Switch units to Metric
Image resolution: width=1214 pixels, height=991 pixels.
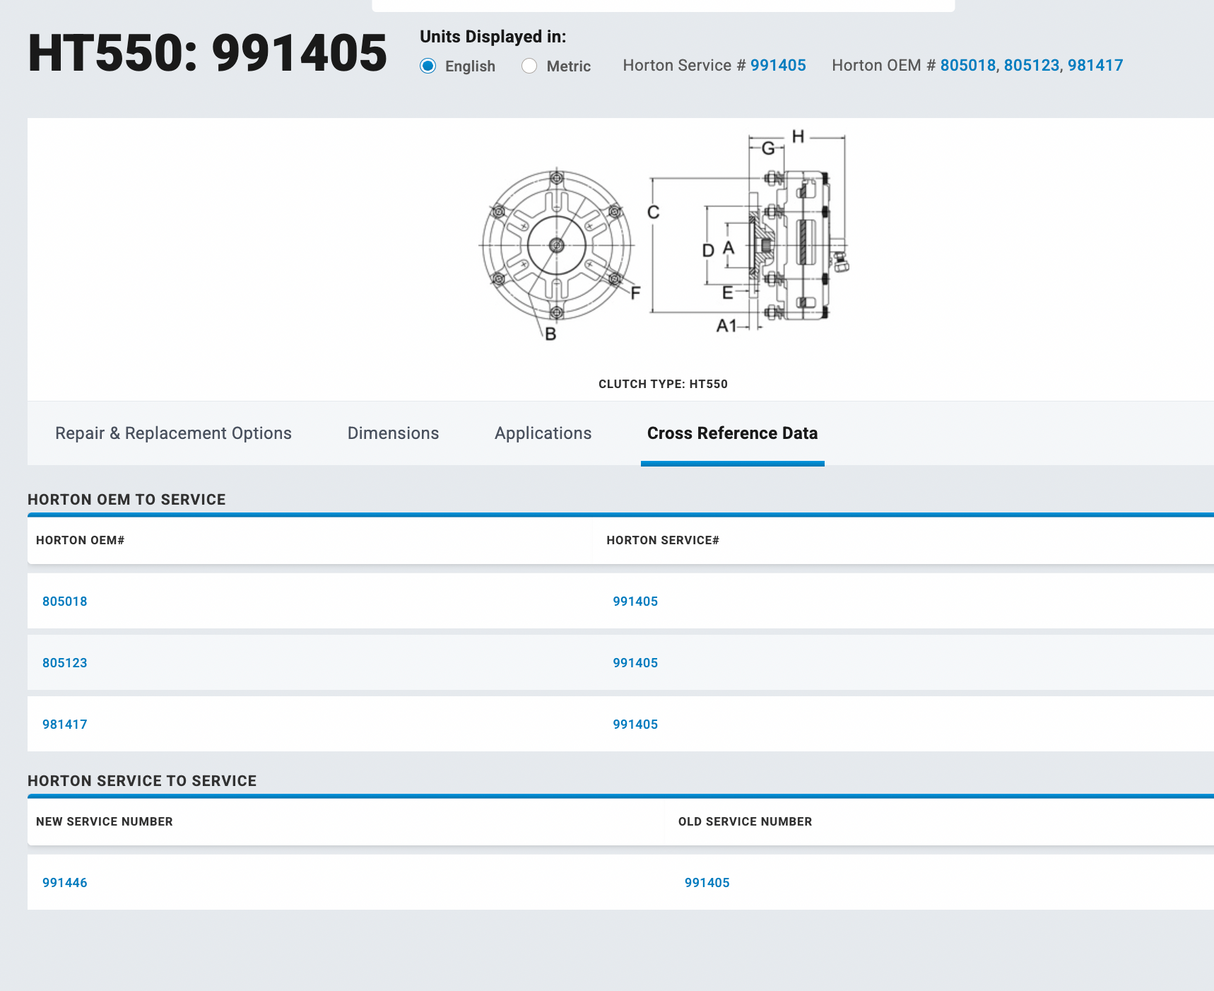pyautogui.click(x=530, y=66)
